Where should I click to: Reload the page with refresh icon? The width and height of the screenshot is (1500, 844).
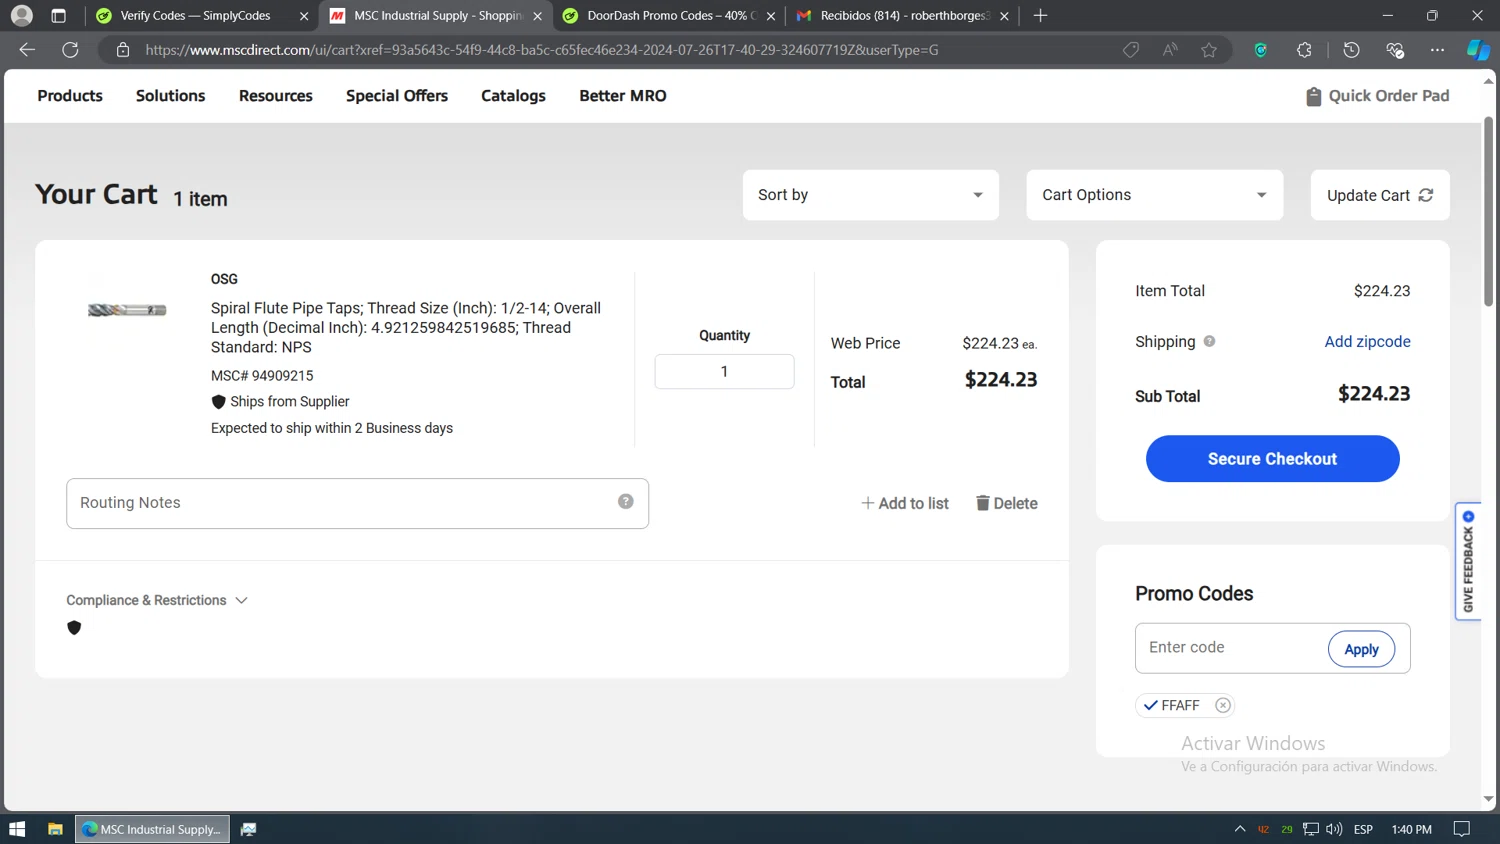(70, 50)
